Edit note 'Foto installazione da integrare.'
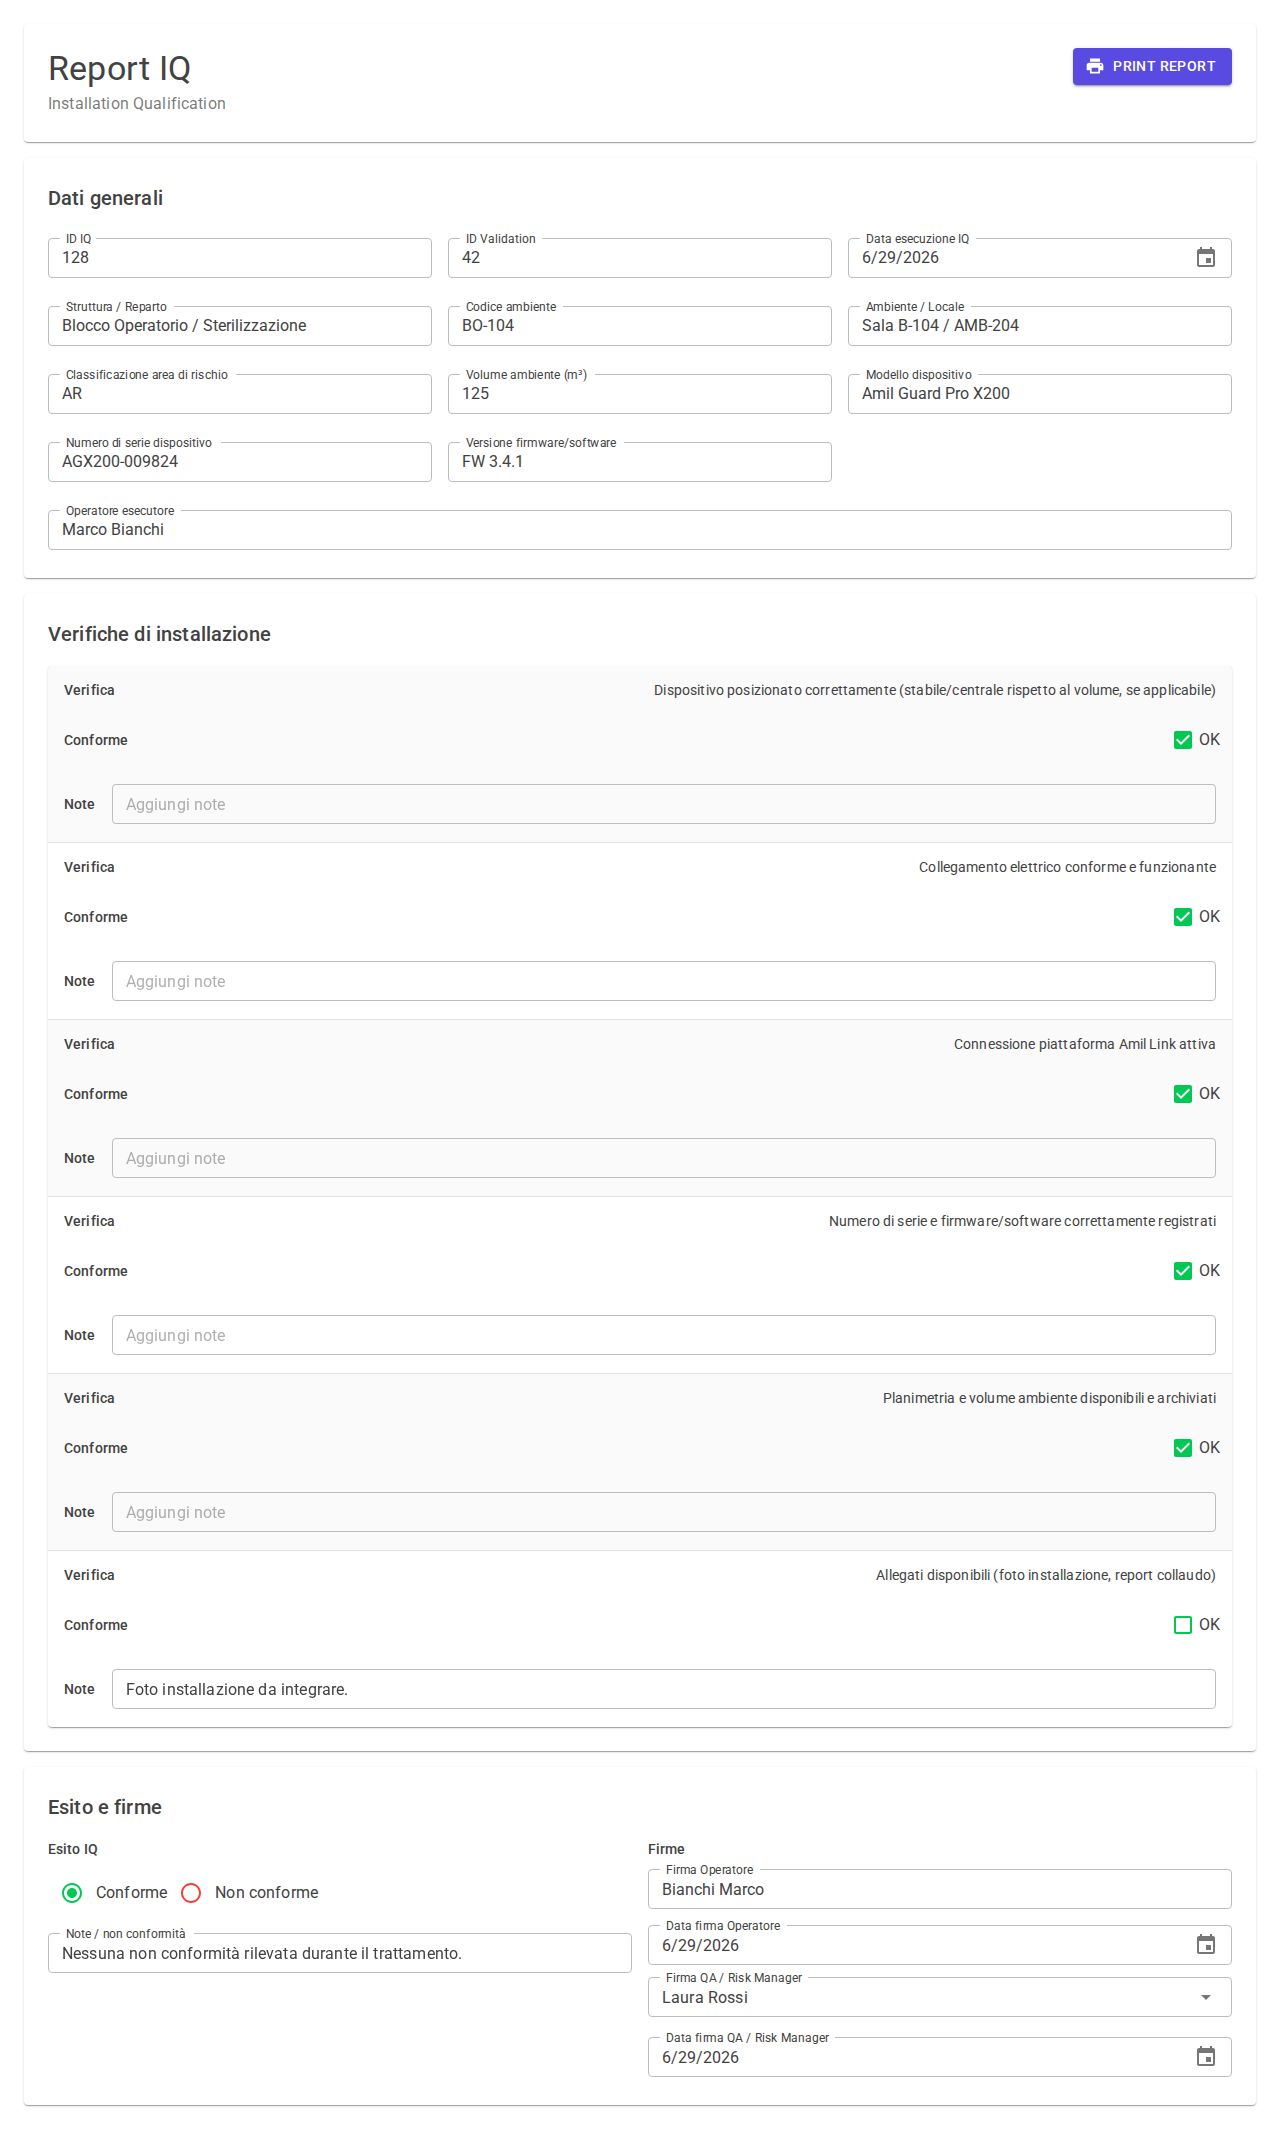 (664, 1689)
